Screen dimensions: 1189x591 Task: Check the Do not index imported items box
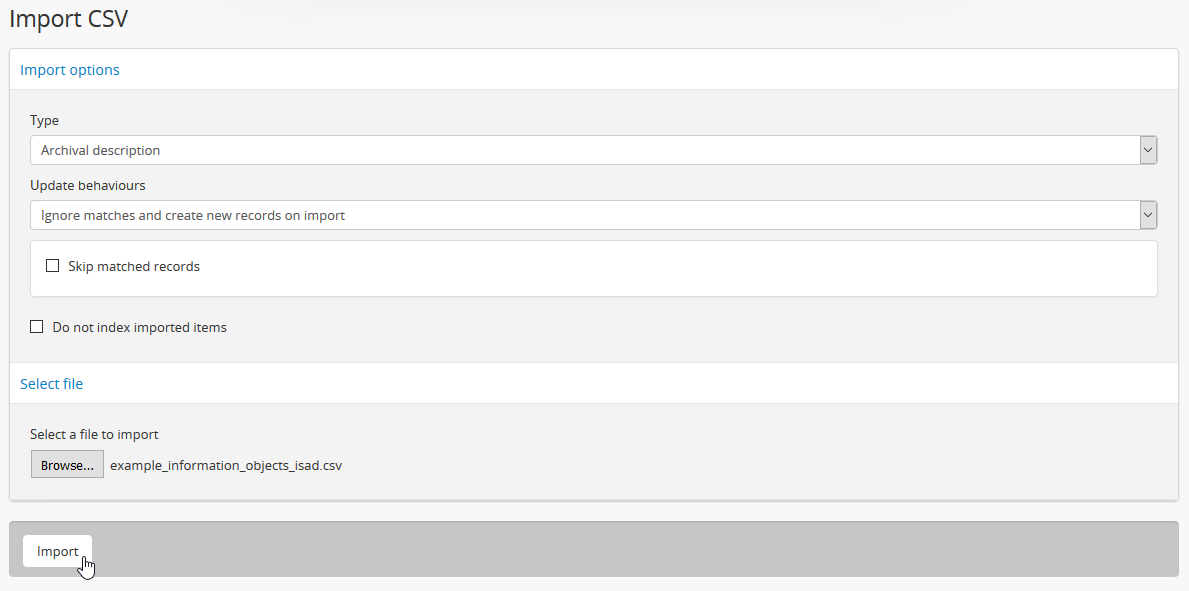coord(37,327)
